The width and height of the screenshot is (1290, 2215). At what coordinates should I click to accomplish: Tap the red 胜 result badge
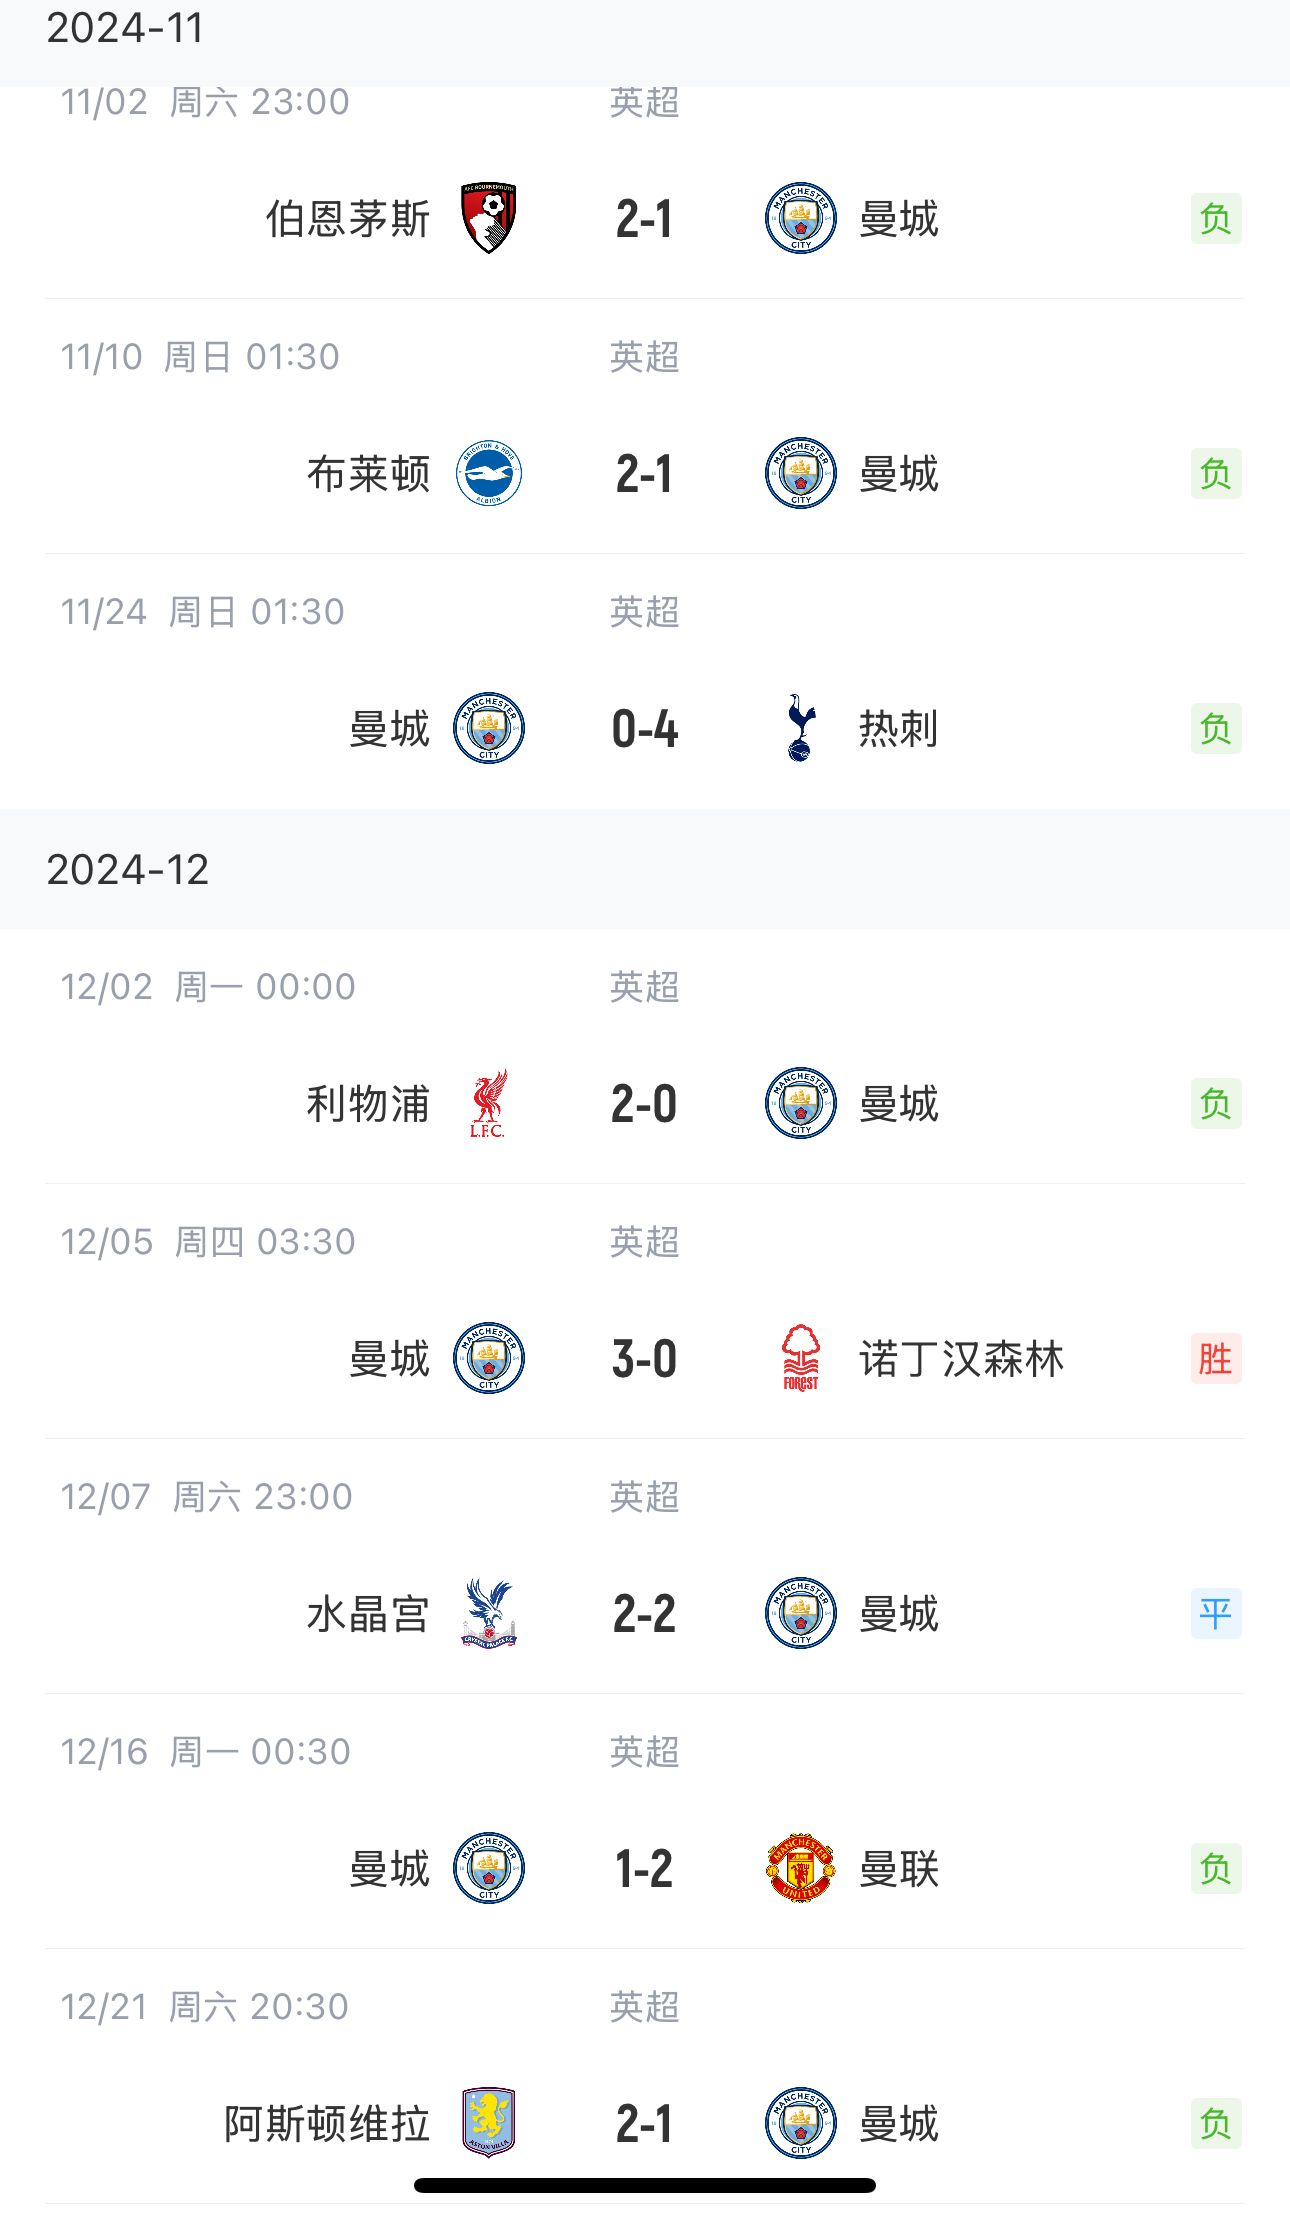click(x=1215, y=1358)
